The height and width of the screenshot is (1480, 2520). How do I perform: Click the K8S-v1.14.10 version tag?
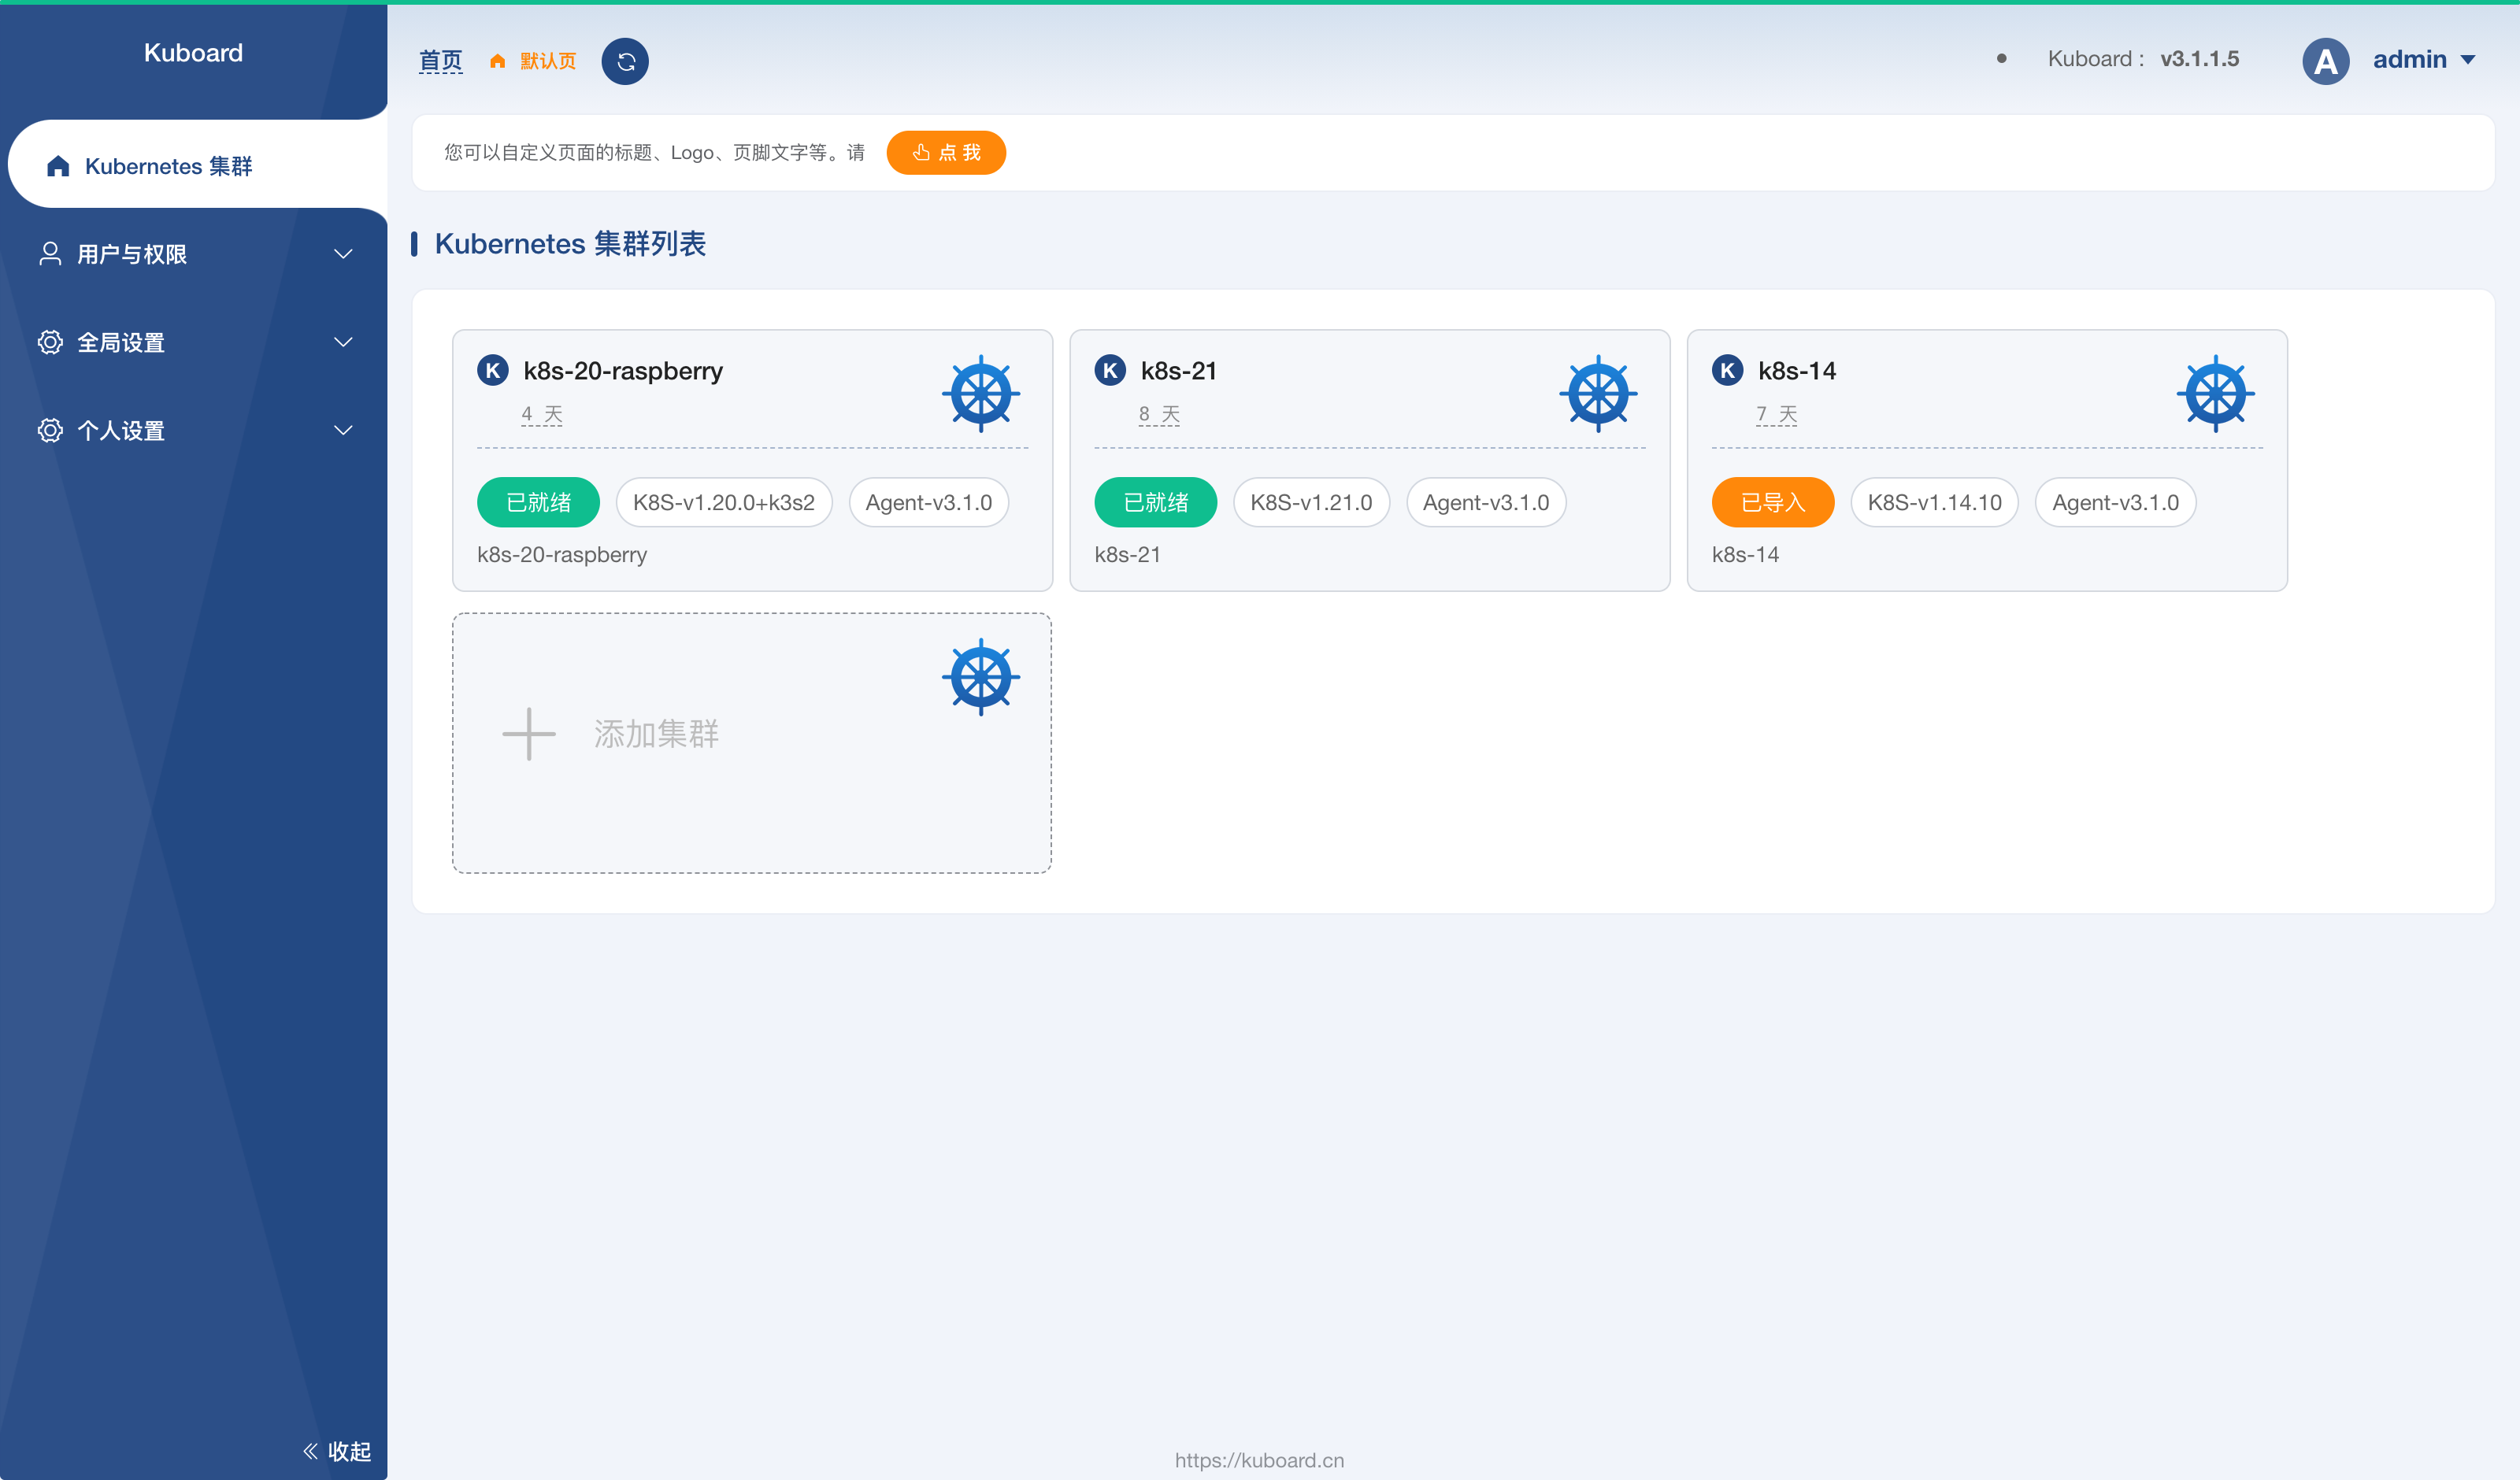[x=1934, y=502]
